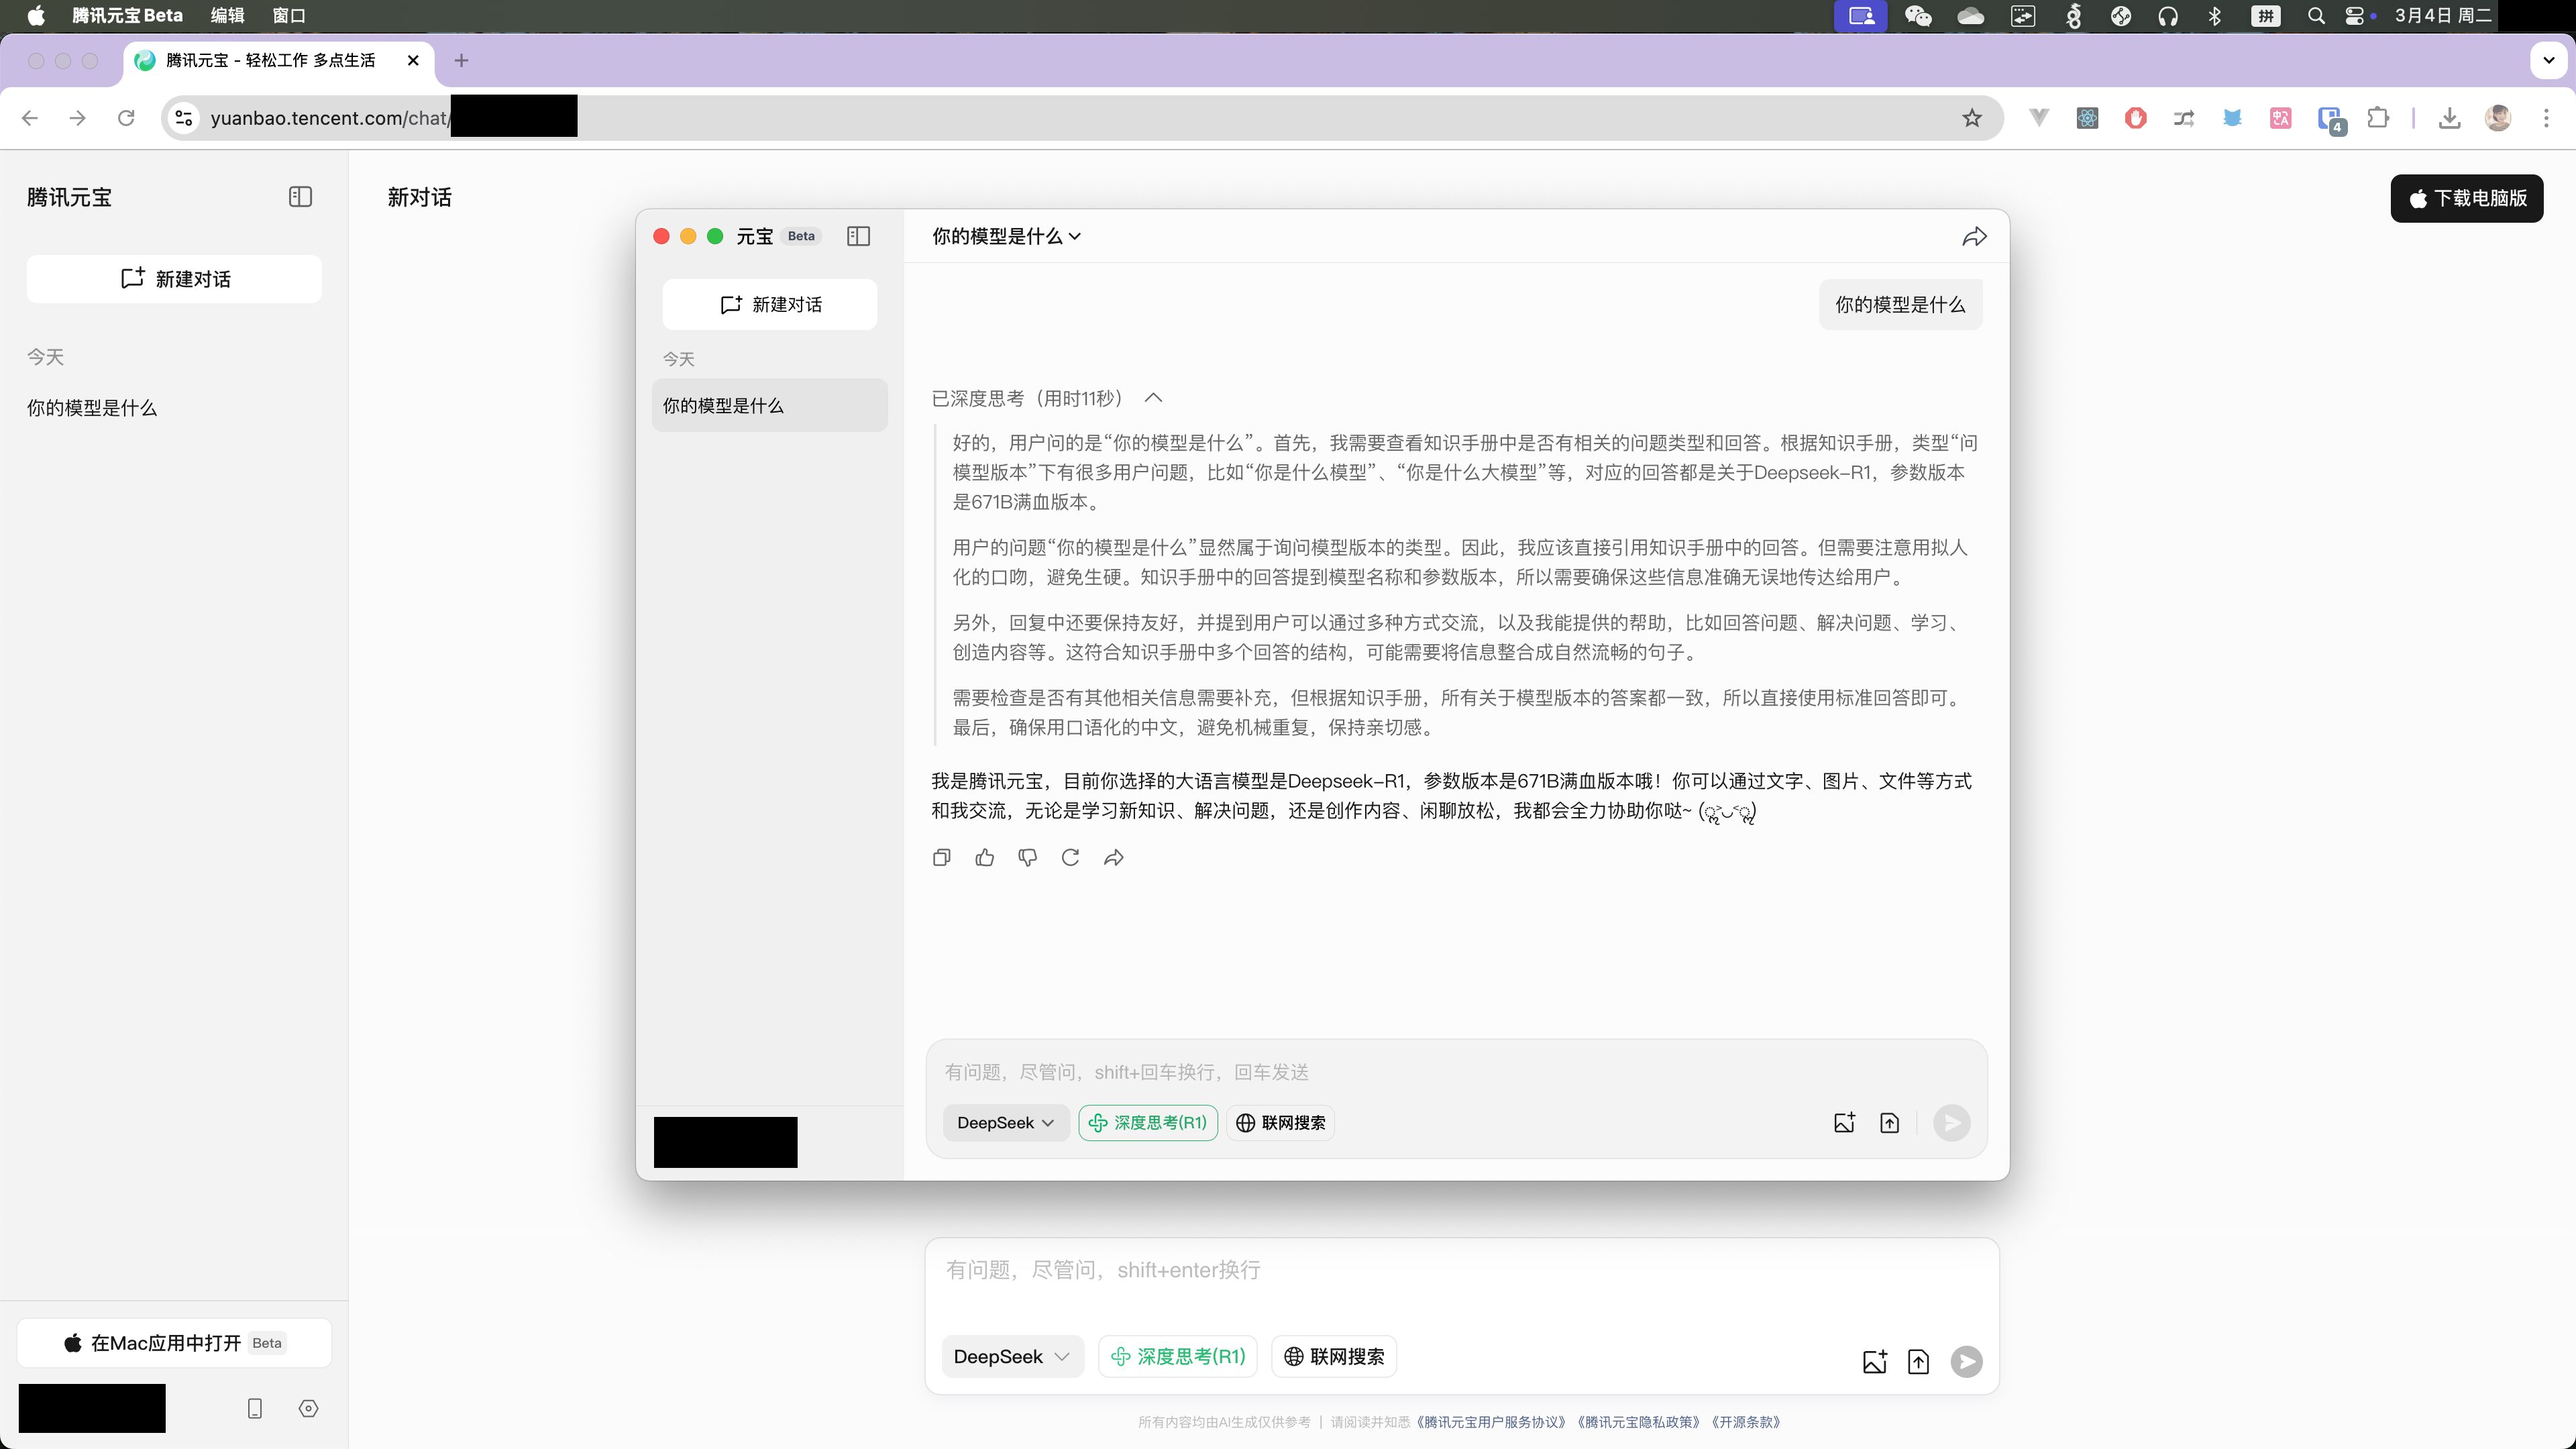Screen dimensions: 2576x1449
Task: Click 在Mac应用中打开 button
Action: [174, 1343]
